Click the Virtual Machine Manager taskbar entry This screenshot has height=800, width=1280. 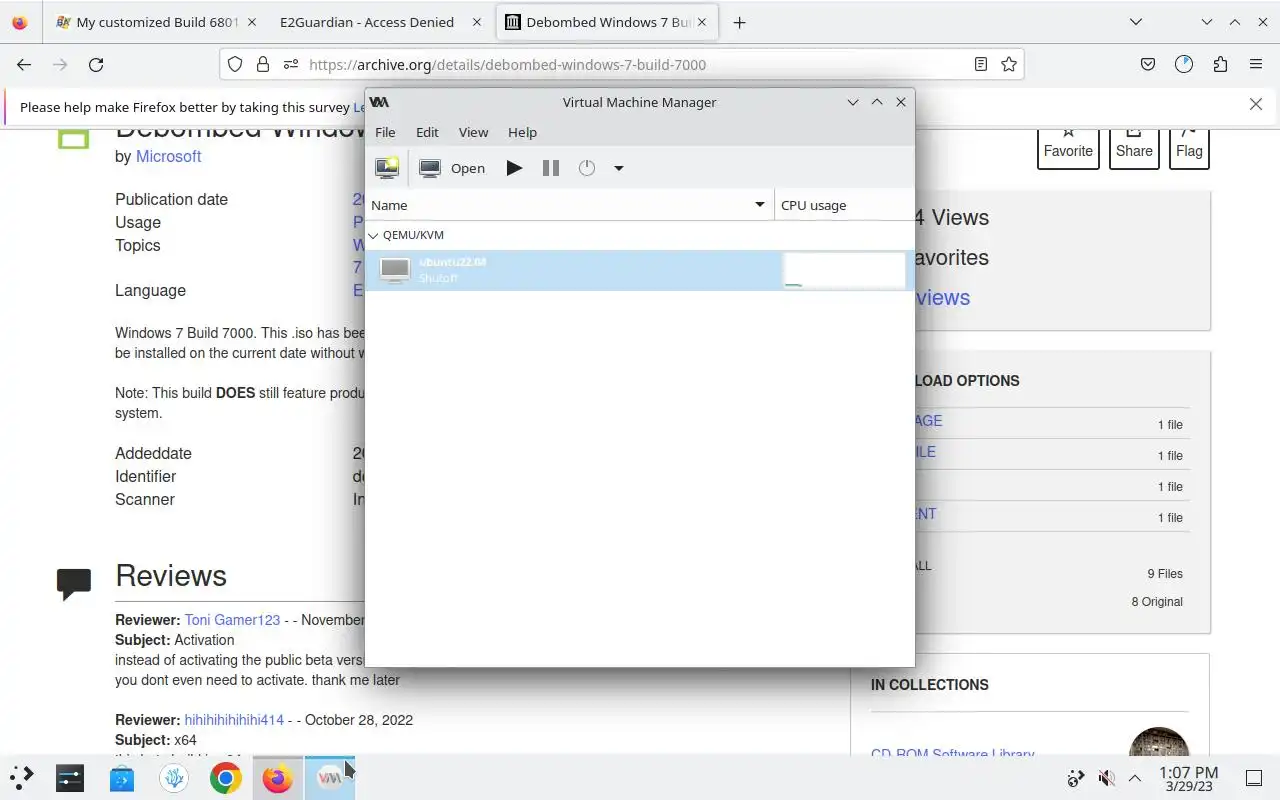[x=330, y=777]
